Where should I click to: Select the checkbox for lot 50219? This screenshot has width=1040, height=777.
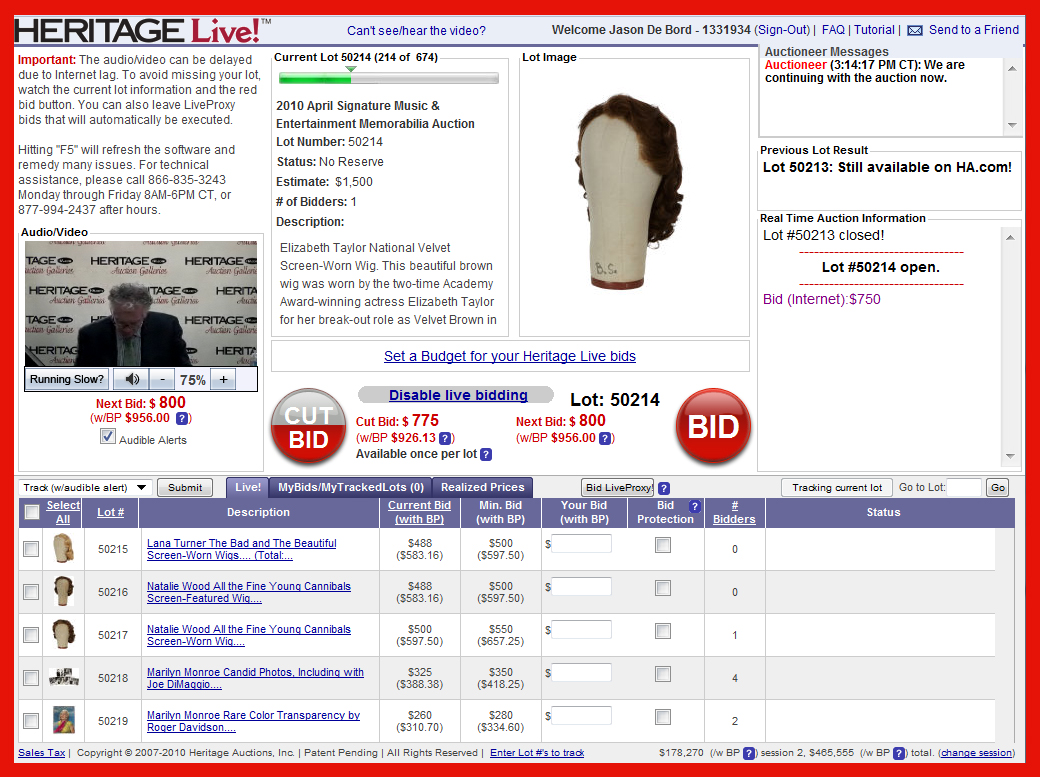click(x=31, y=721)
